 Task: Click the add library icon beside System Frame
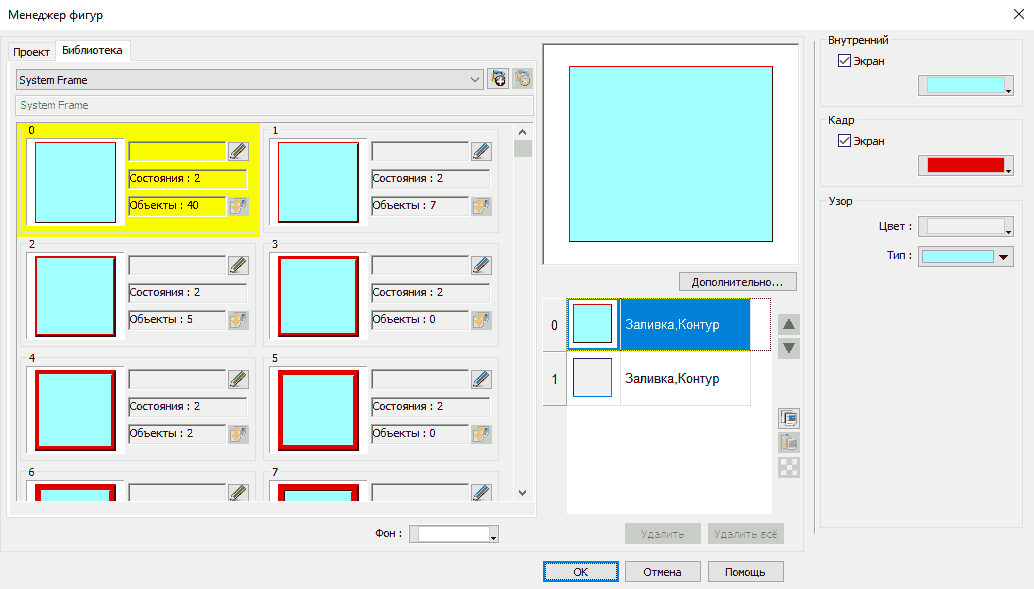click(498, 79)
